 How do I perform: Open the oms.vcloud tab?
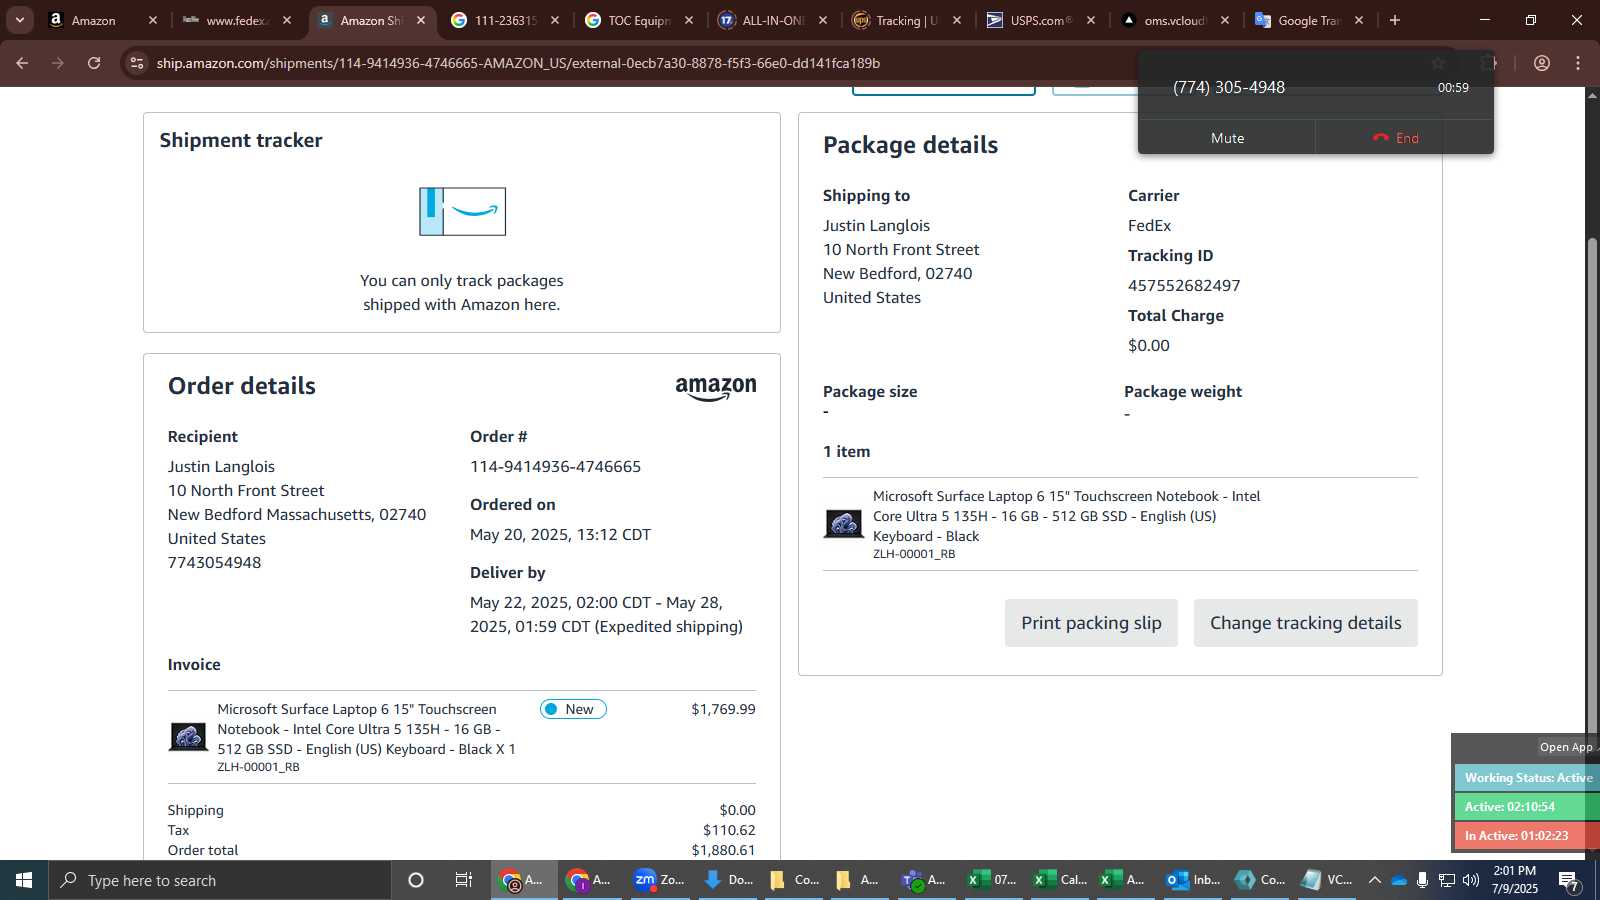[x=1175, y=20]
